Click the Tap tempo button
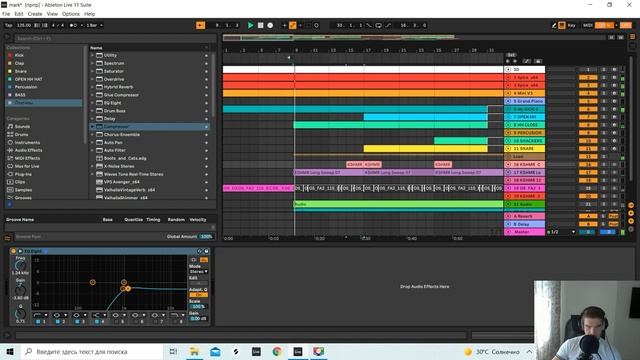 click(9, 25)
